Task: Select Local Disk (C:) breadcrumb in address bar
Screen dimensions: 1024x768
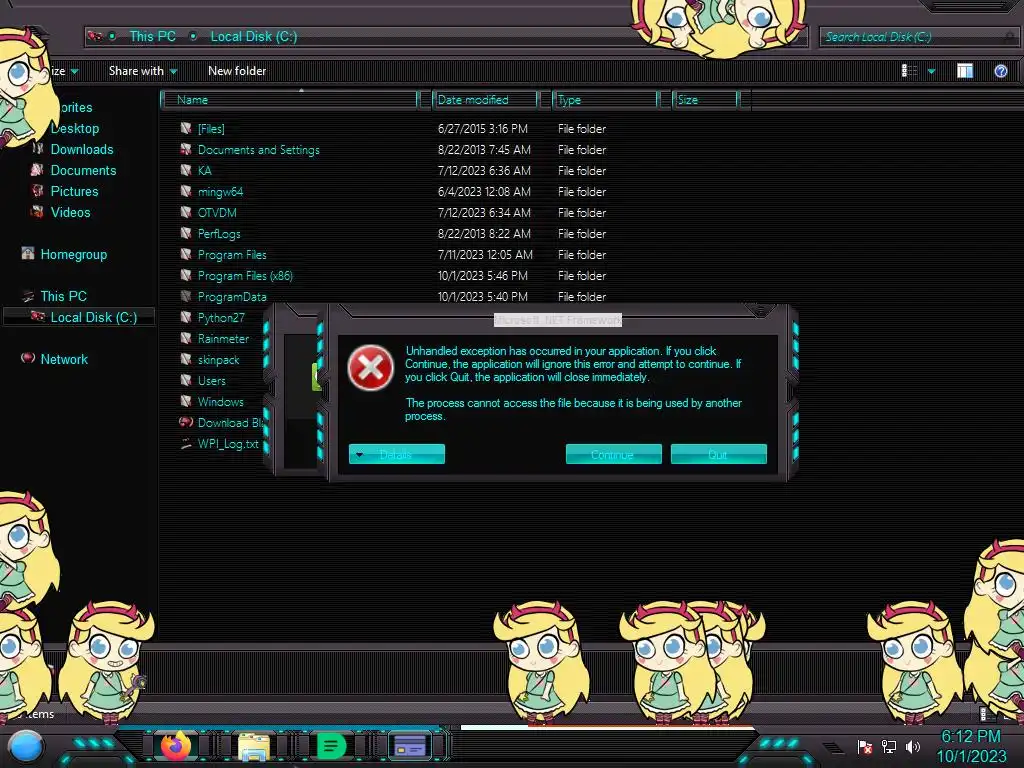Action: click(253, 37)
